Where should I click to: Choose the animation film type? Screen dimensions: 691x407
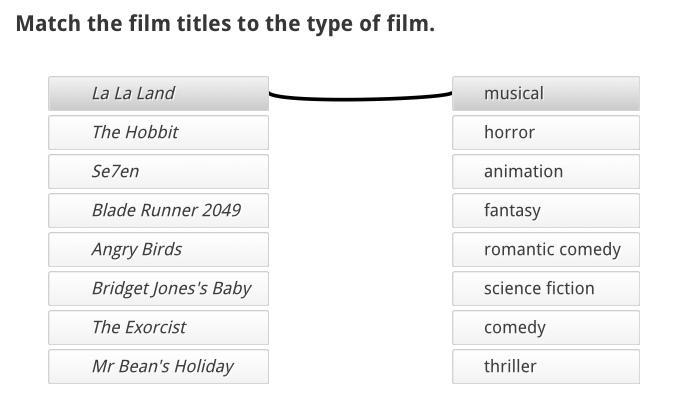click(x=545, y=171)
